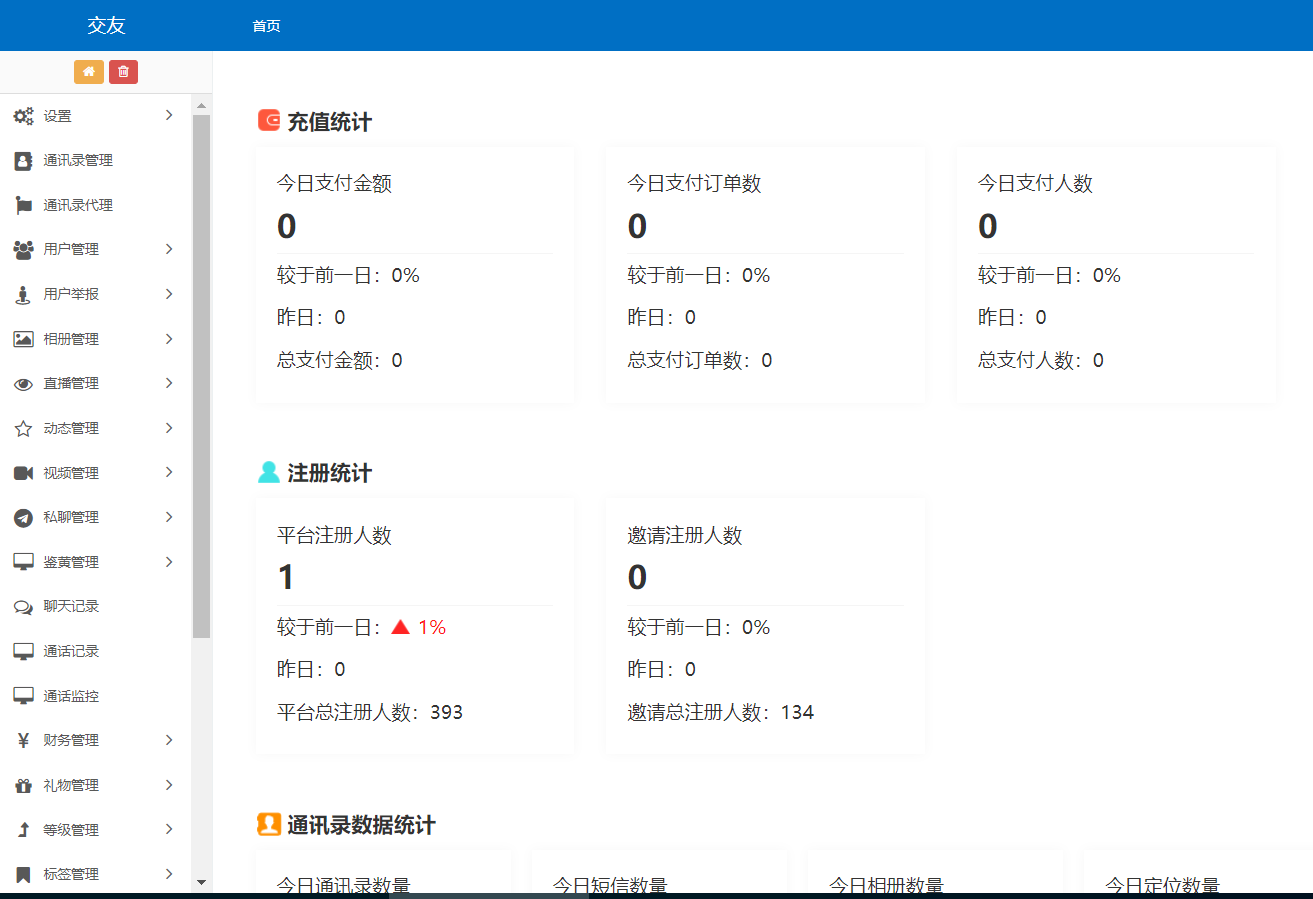
Task: Click the sidebar scrollbar down arrow
Action: click(x=201, y=882)
